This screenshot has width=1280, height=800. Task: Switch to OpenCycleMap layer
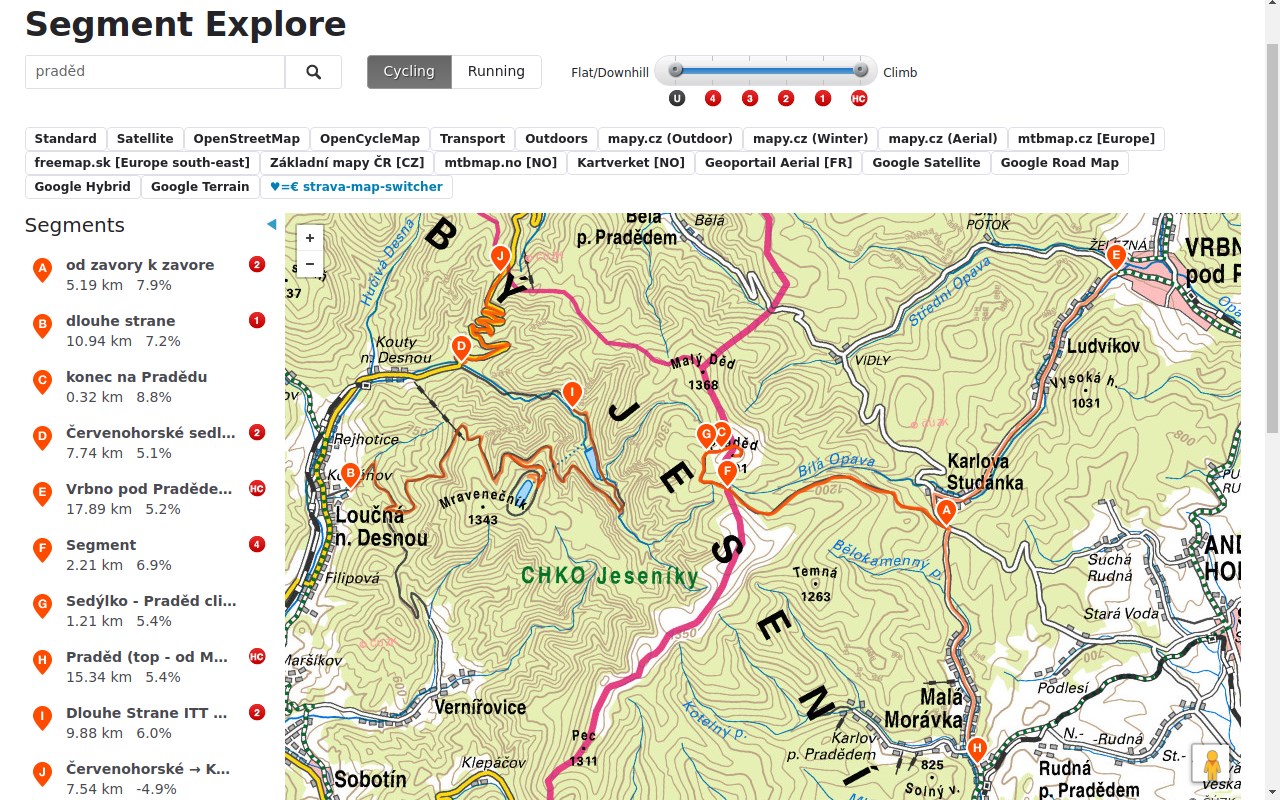click(x=370, y=139)
